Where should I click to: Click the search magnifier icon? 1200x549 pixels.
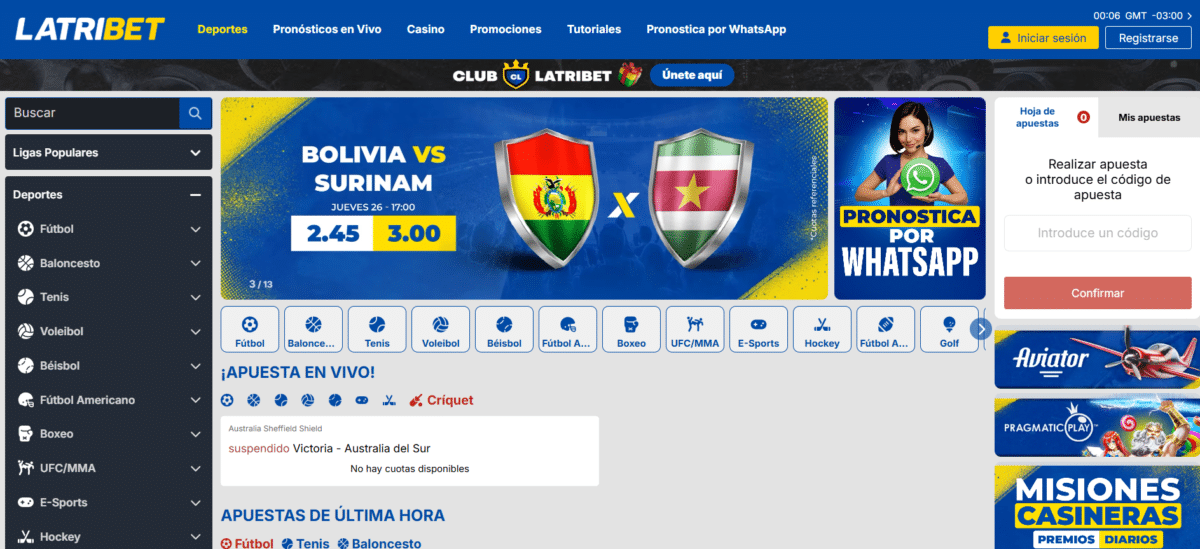(195, 113)
